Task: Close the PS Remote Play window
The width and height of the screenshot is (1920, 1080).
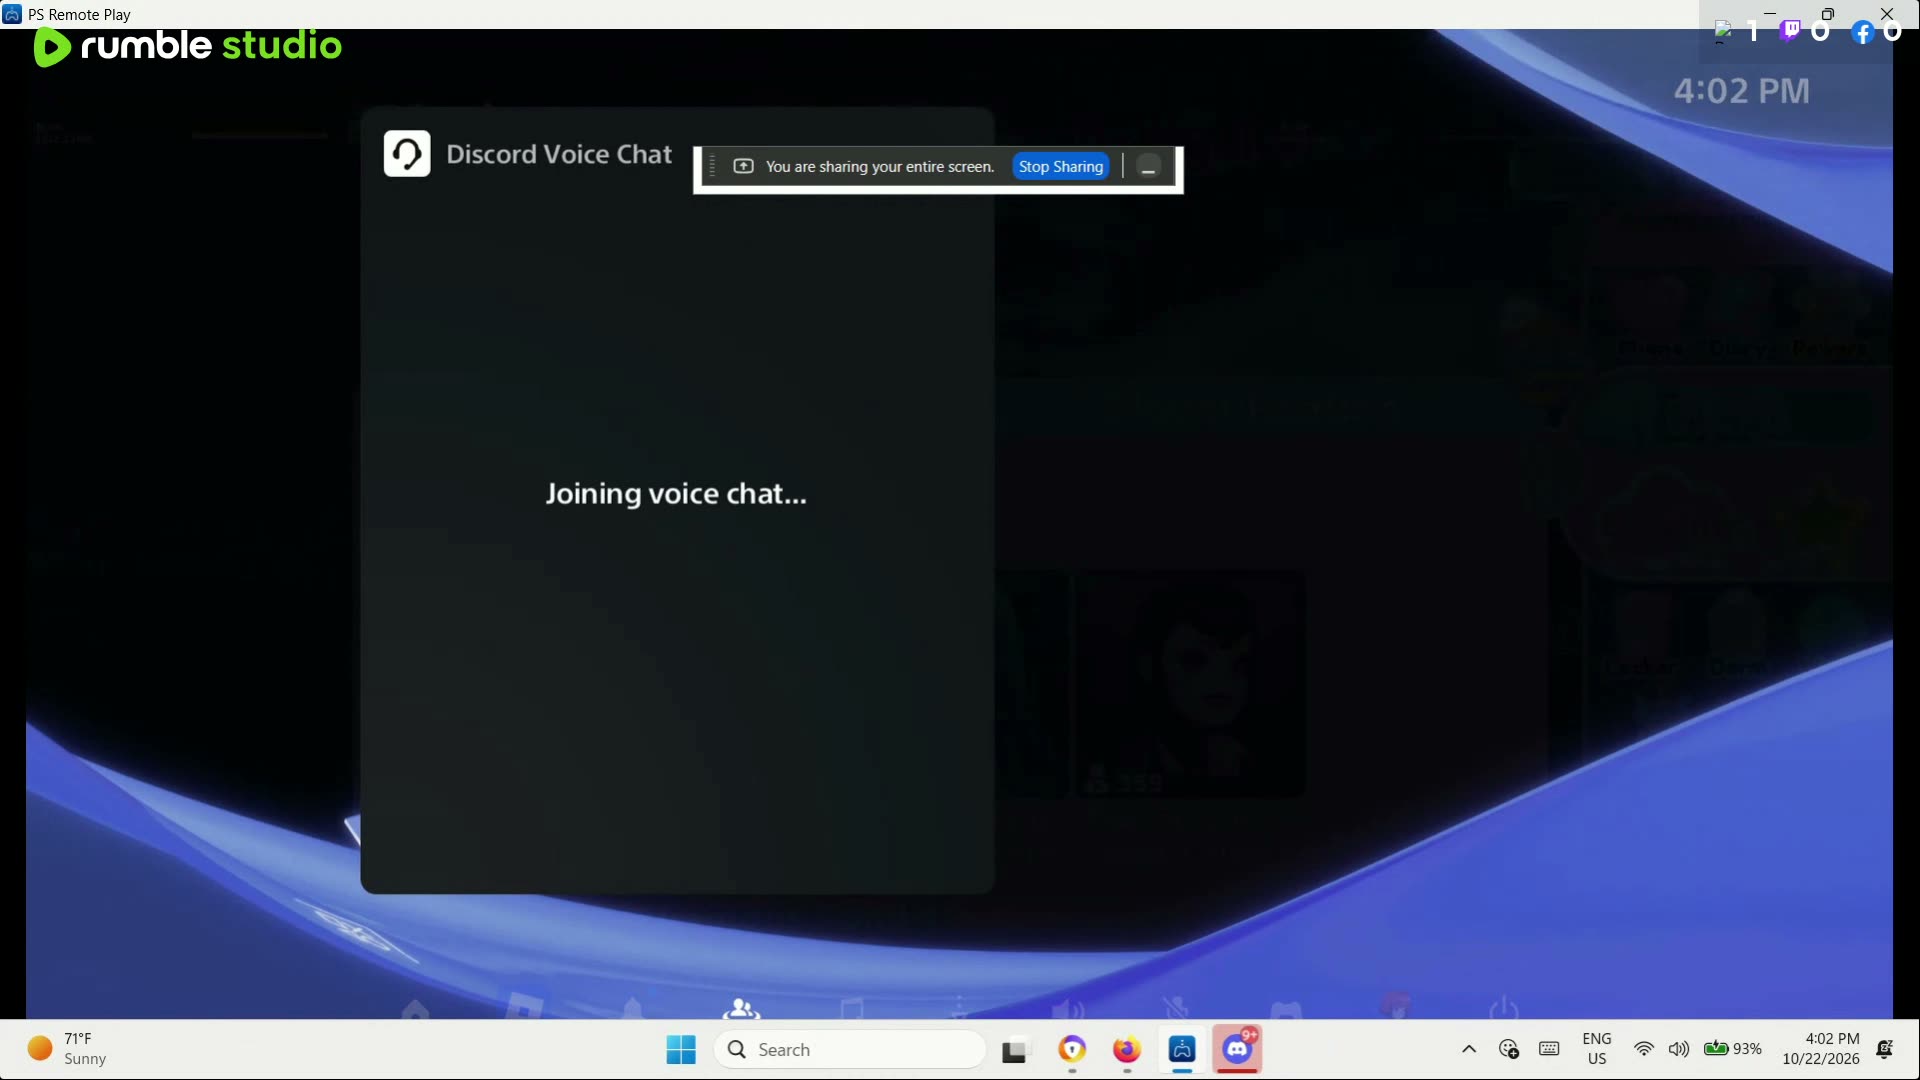Action: coord(1887,14)
